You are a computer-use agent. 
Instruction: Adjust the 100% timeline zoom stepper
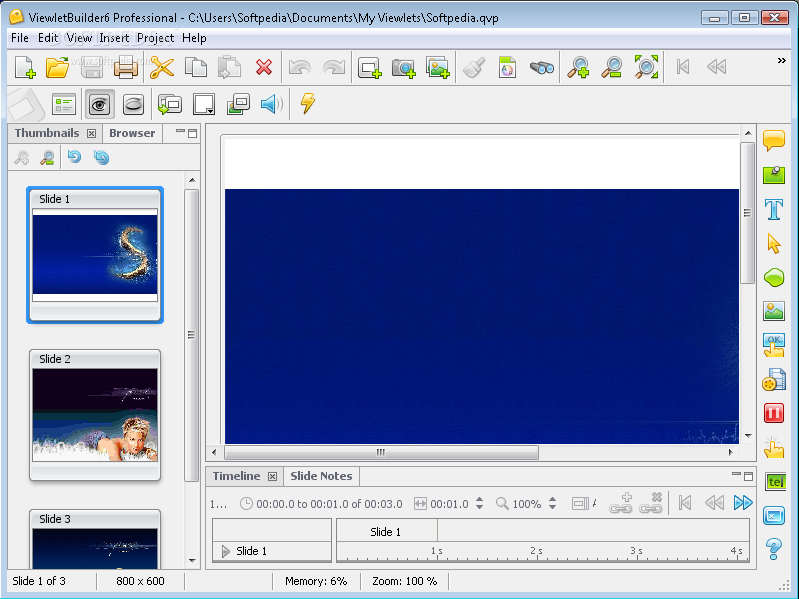[552, 503]
